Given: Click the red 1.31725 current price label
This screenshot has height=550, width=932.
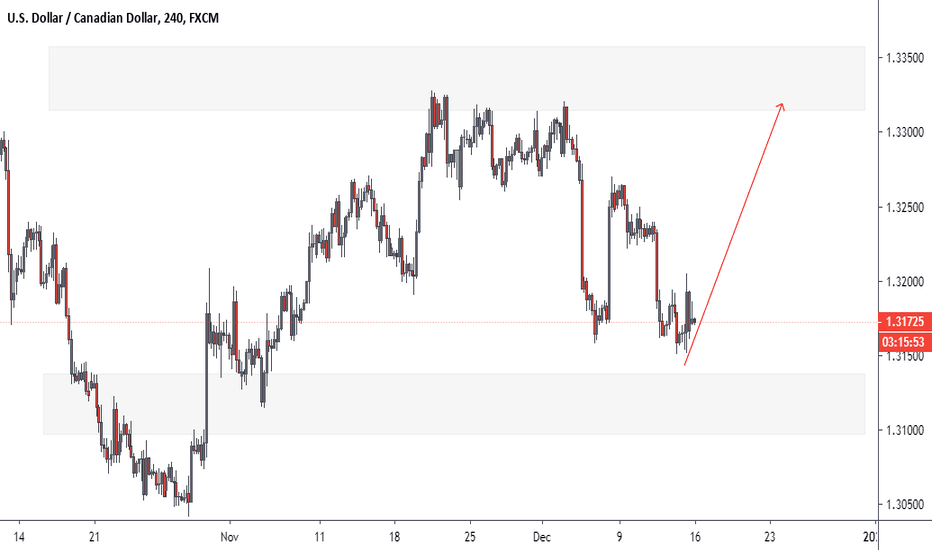Looking at the screenshot, I should pyautogui.click(x=905, y=322).
